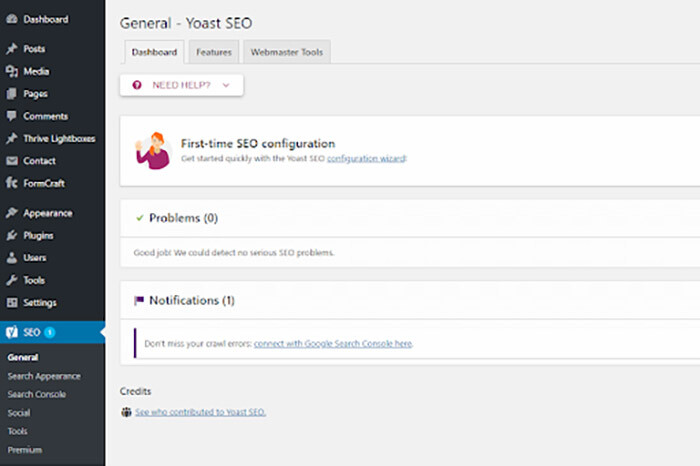The height and width of the screenshot is (466, 700).
Task: Open the Comments menu item
Action: click(x=46, y=116)
